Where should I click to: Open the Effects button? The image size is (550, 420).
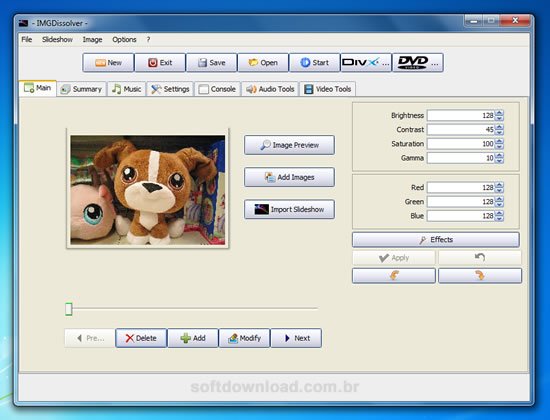pyautogui.click(x=436, y=240)
